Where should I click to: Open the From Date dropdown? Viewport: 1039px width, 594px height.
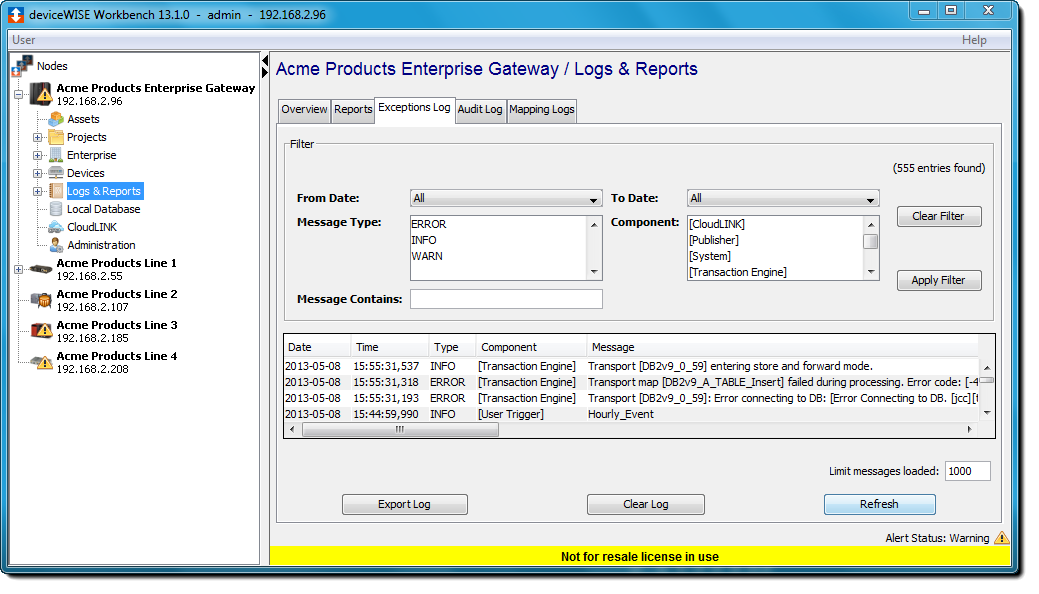coord(506,198)
